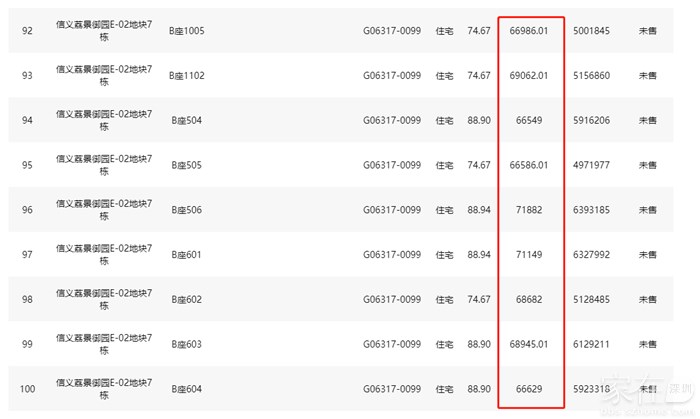
Task: Select the B座603 unit cell
Action: (x=186, y=344)
